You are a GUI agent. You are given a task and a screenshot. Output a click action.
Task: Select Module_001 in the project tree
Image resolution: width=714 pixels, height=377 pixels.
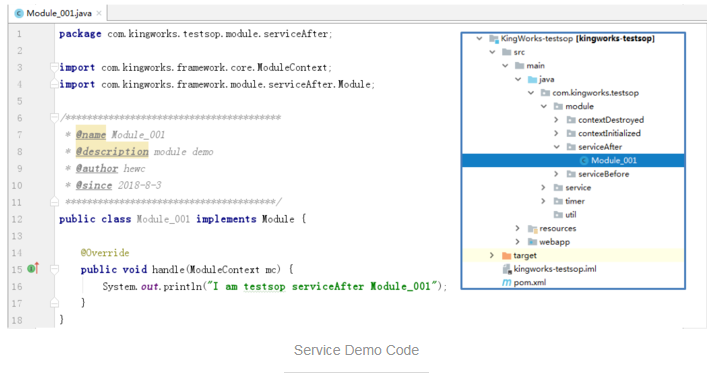573,160
